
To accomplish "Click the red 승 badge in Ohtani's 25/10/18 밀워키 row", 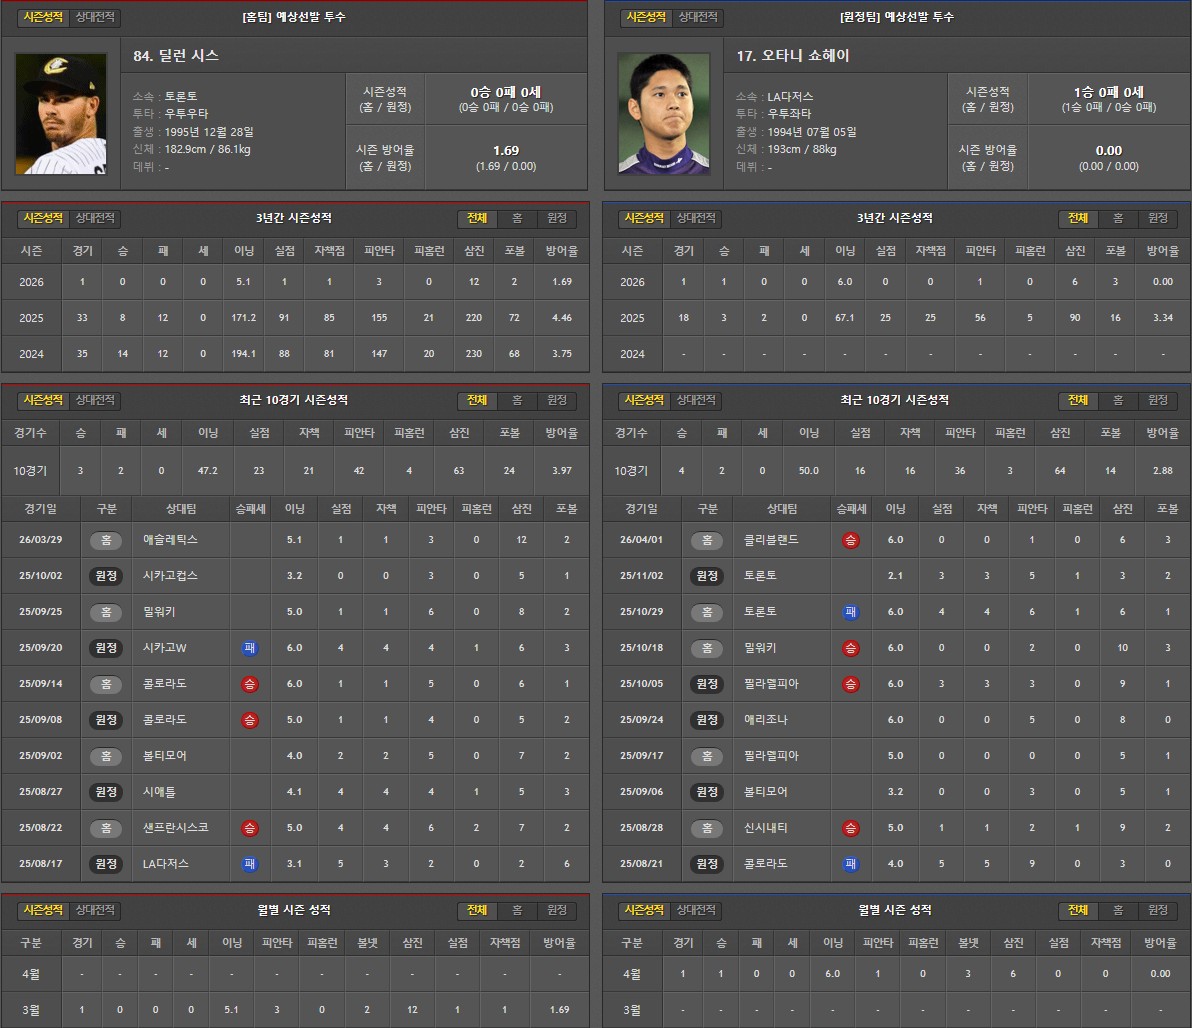I will [850, 648].
